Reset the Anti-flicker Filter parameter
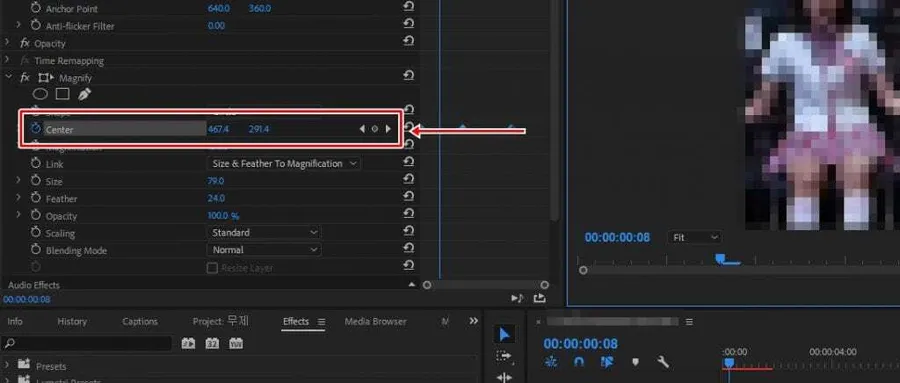The height and width of the screenshot is (383, 900). tap(408, 24)
